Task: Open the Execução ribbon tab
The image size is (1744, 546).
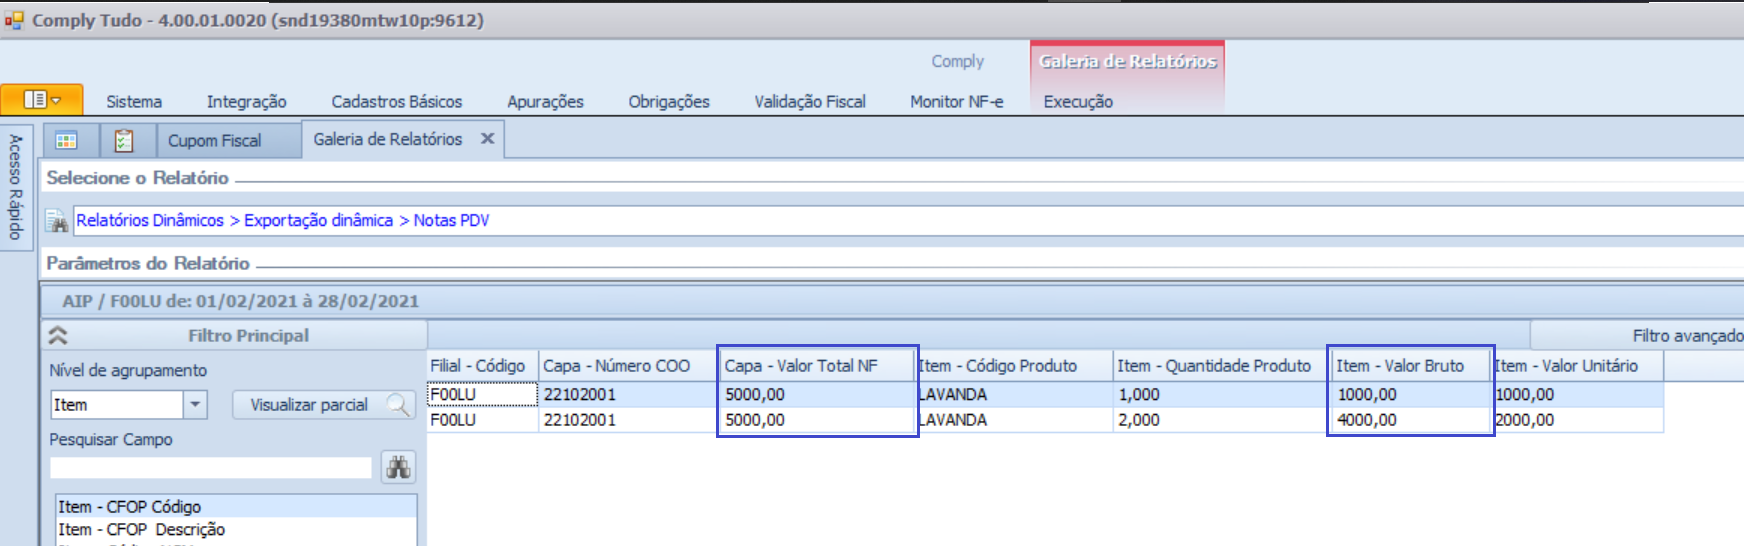Action: click(1077, 101)
